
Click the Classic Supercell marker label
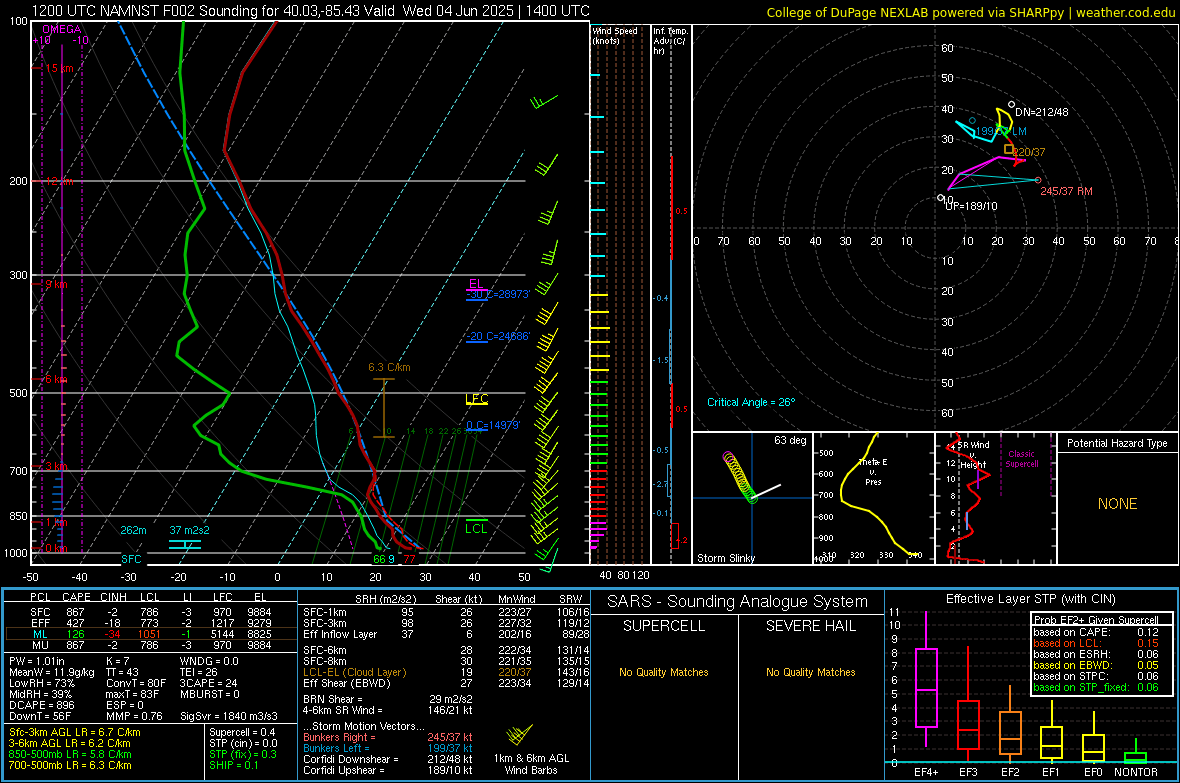click(1021, 459)
